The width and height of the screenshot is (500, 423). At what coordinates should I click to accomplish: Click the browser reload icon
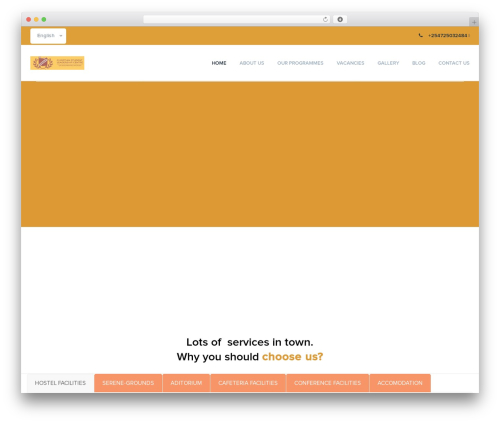point(325,20)
